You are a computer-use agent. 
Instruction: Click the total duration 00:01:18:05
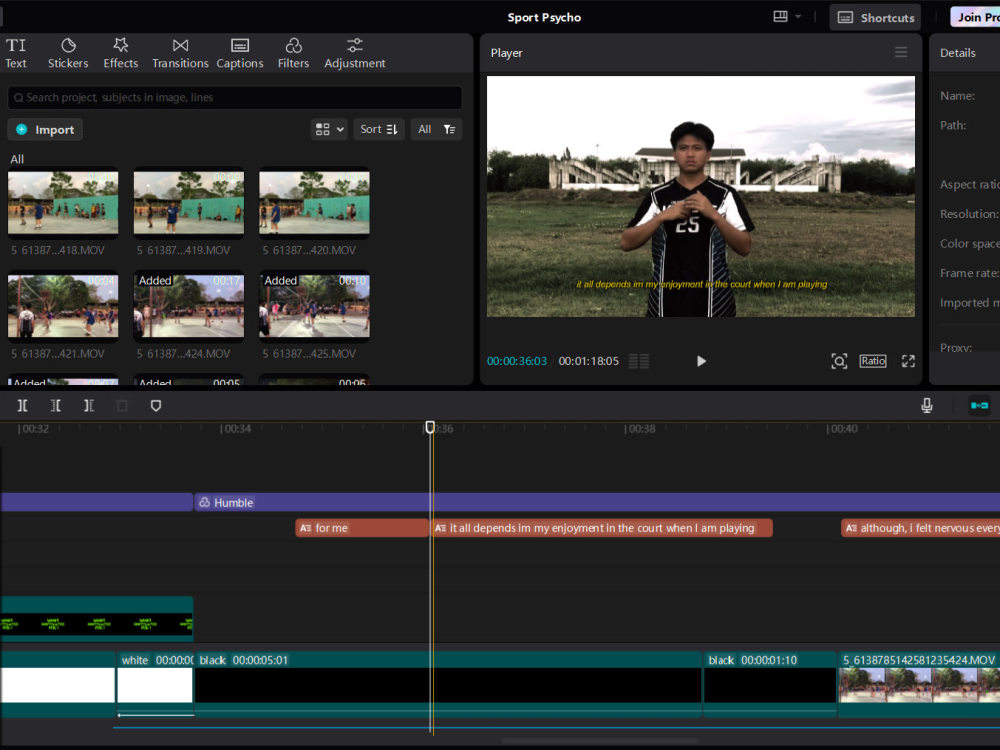[x=589, y=361]
